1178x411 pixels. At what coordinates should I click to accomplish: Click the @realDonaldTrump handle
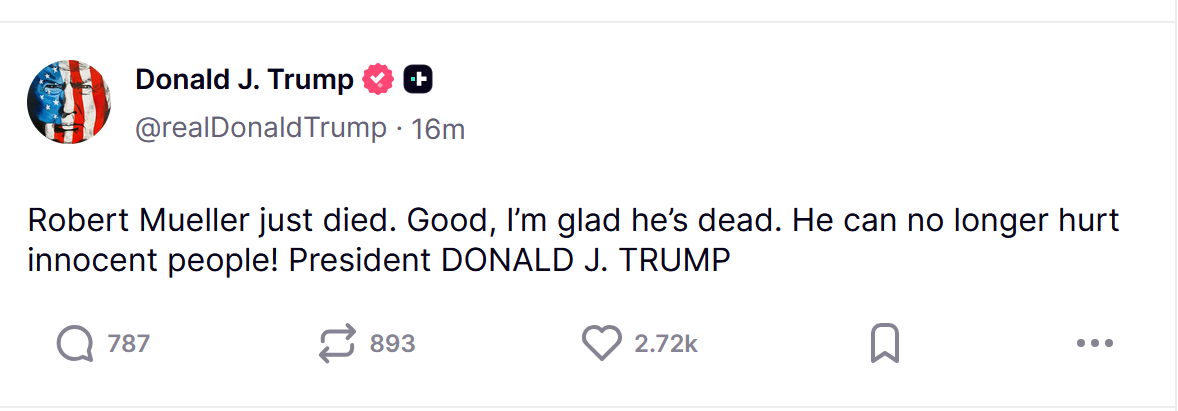[261, 129]
